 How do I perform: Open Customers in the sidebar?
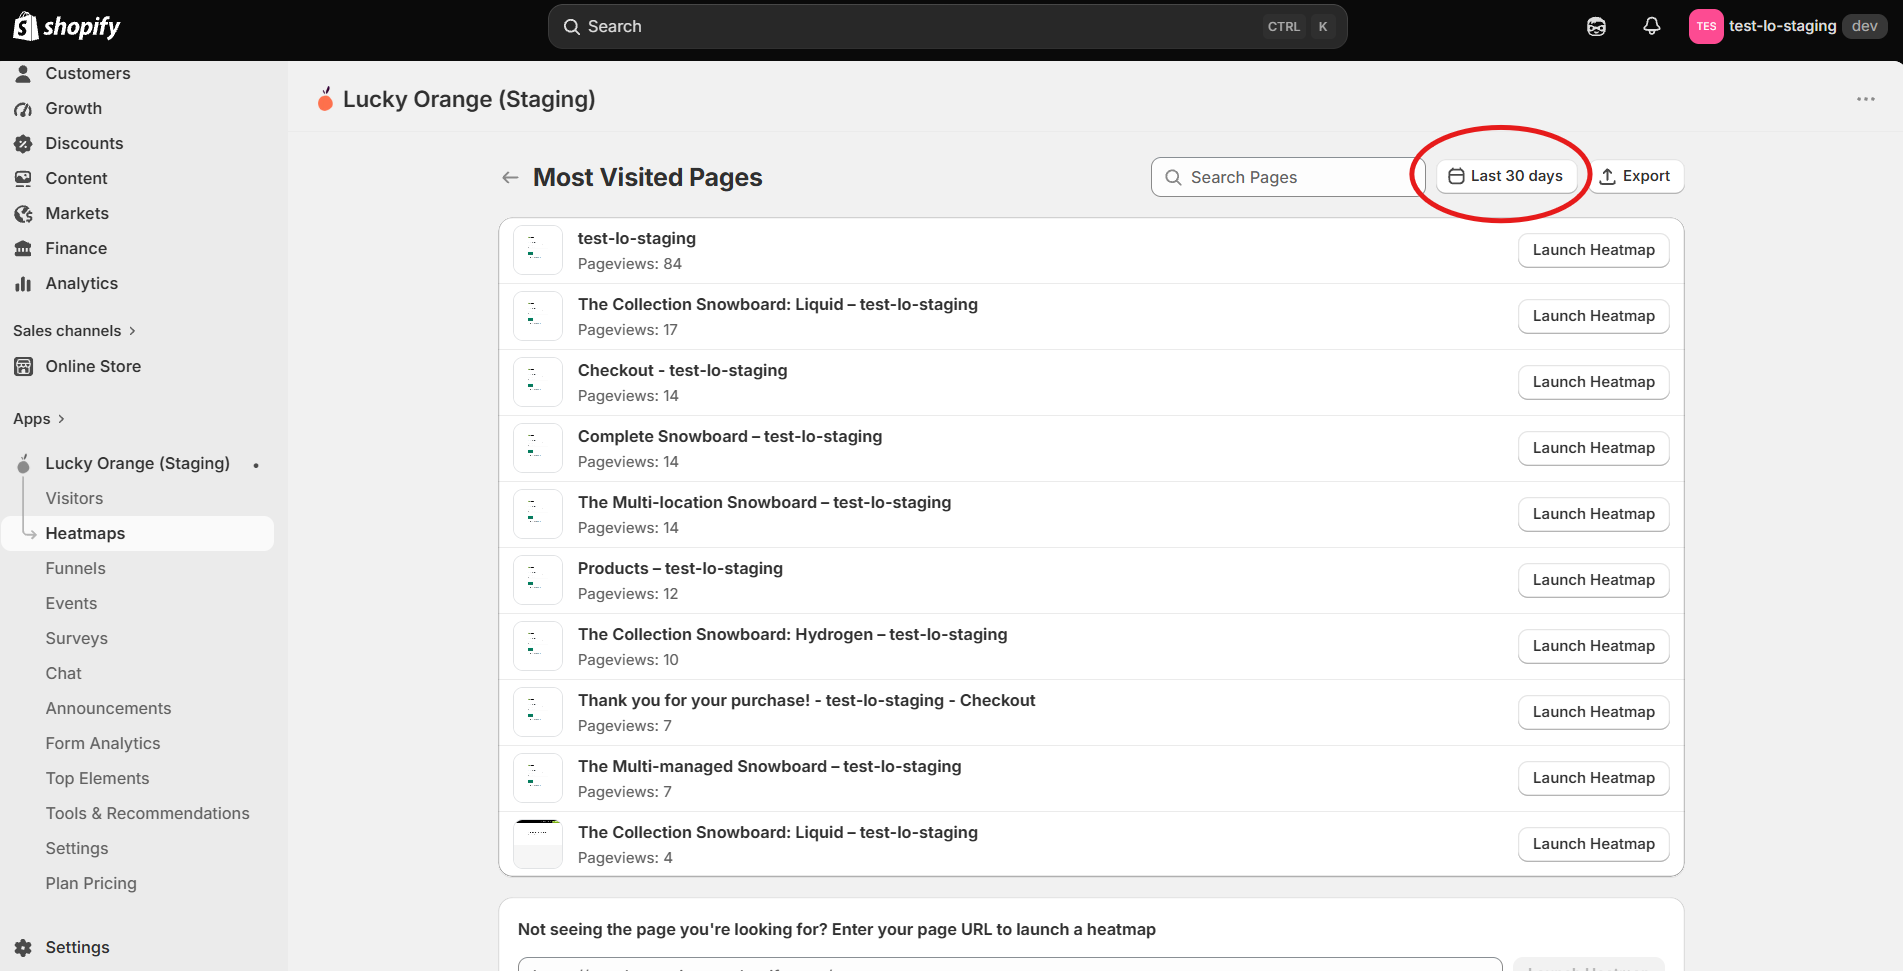click(88, 73)
